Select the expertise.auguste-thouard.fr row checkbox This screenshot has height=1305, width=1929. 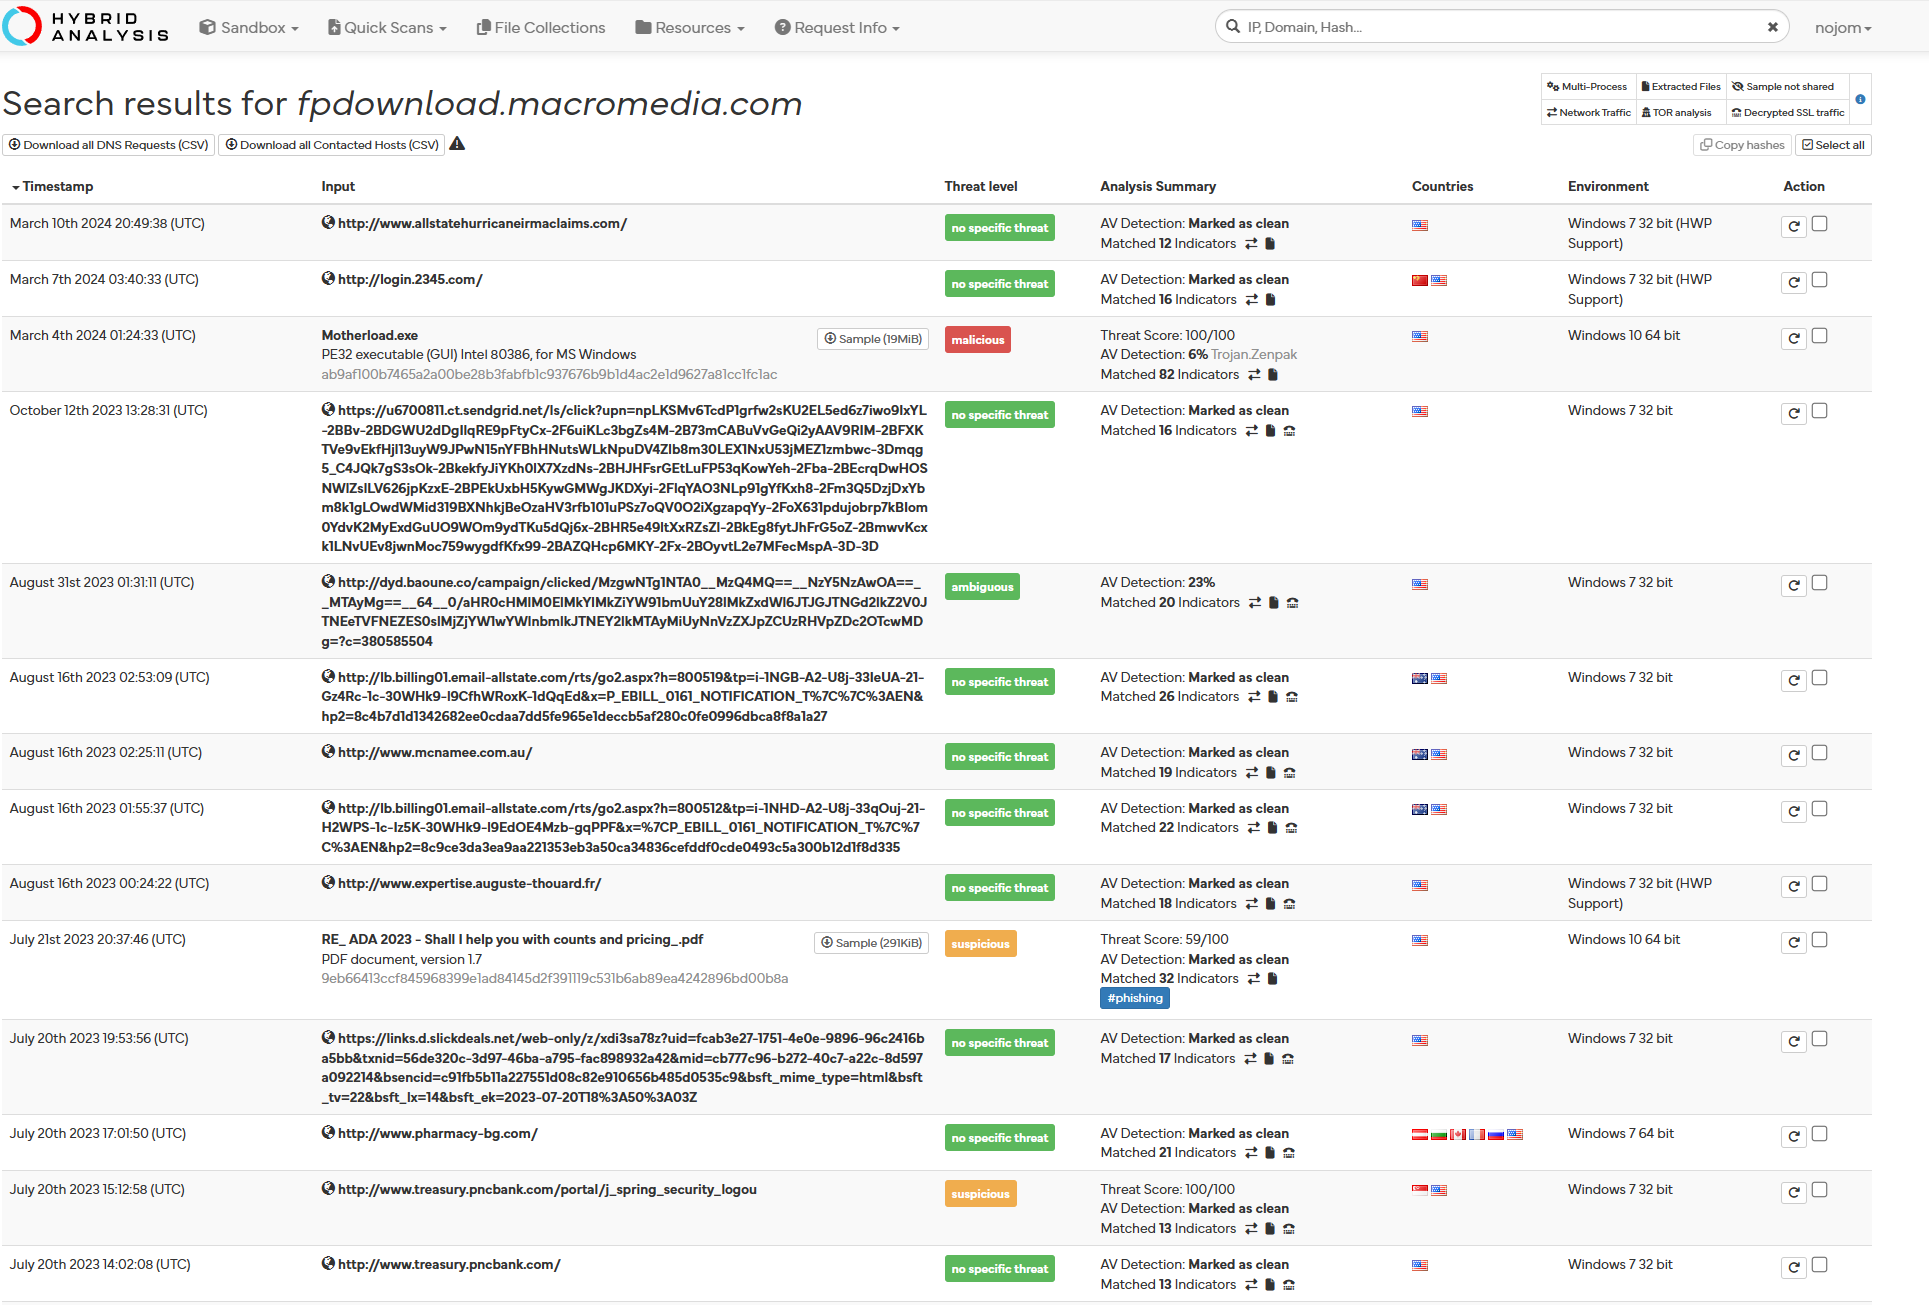click(x=1820, y=884)
